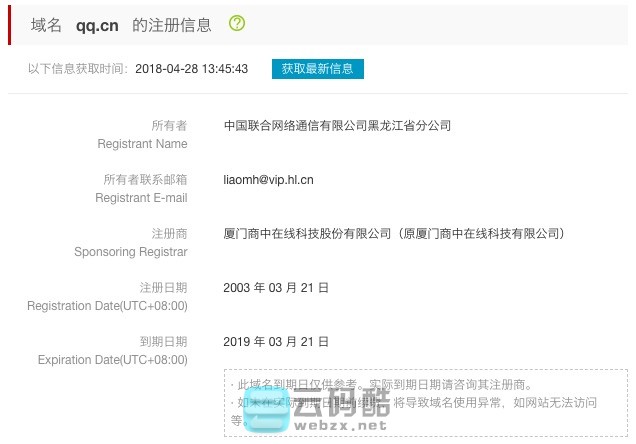Click the 以下信息获取时间 label
Viewport: 636px width, 444px height.
click(x=78, y=69)
